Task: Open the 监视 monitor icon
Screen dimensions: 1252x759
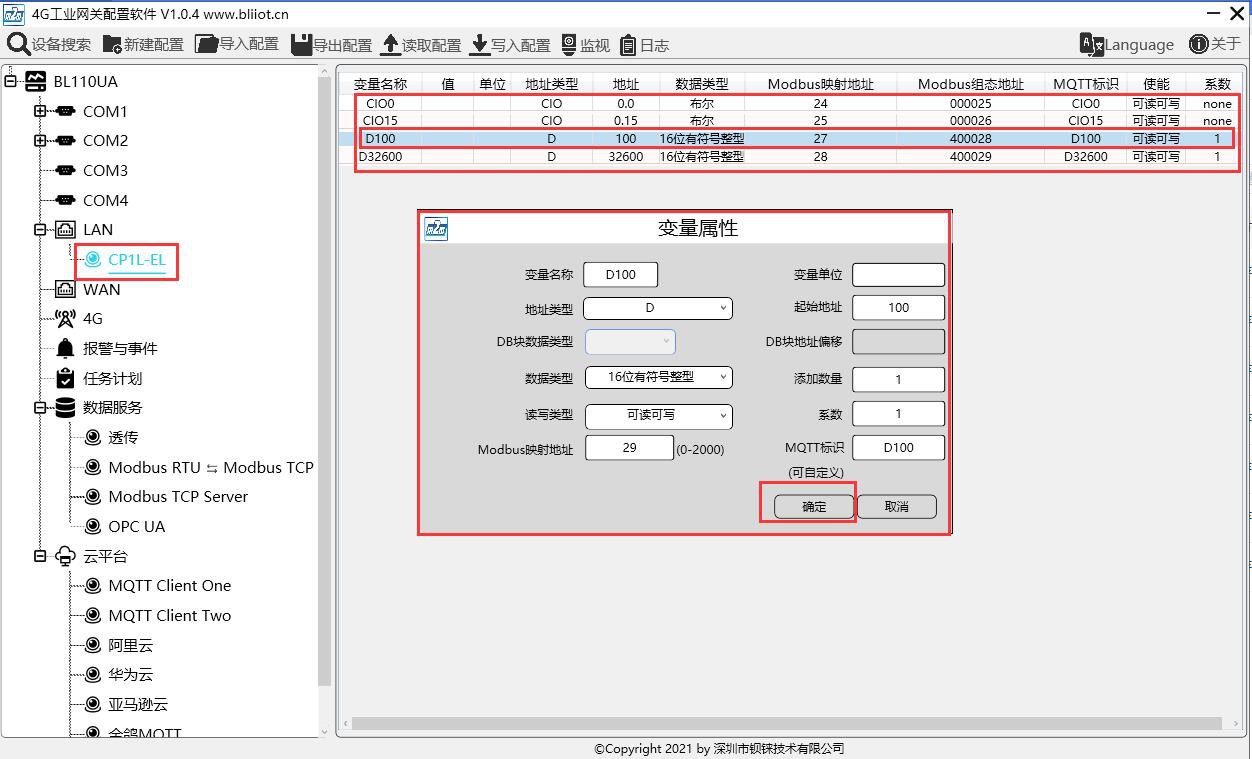Action: [x=569, y=44]
